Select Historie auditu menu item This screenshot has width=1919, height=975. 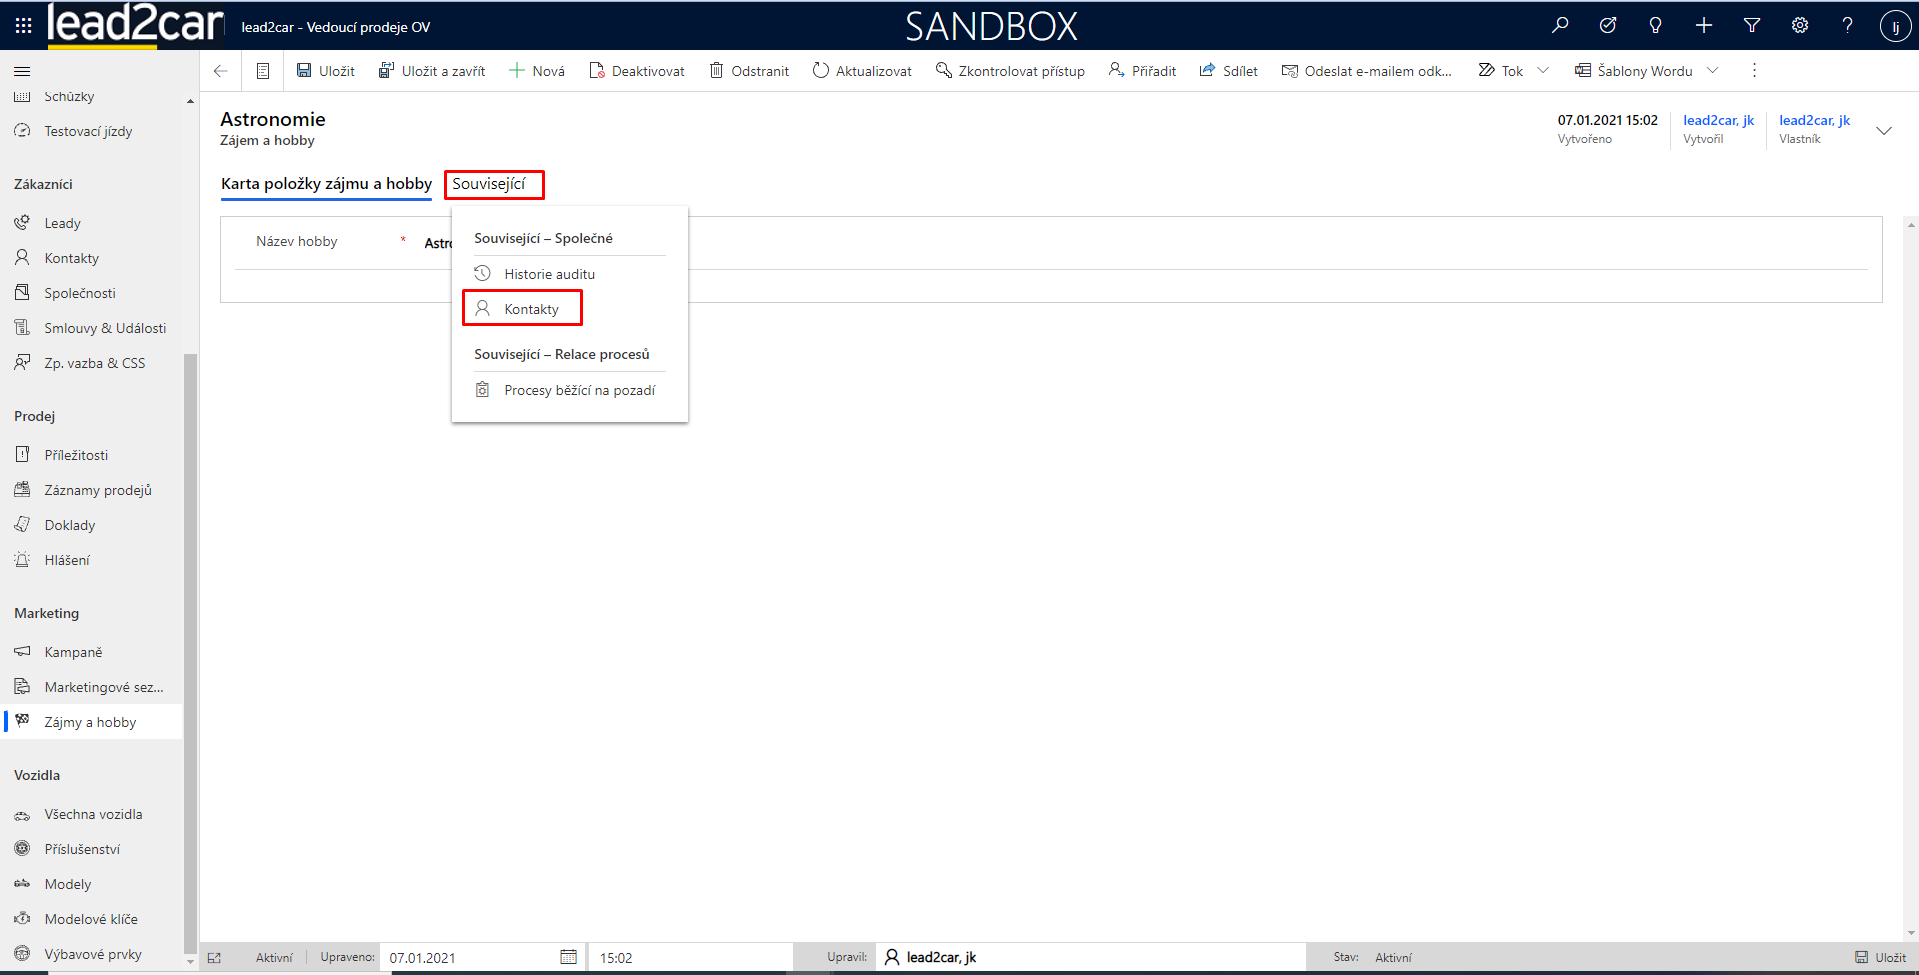tap(549, 274)
